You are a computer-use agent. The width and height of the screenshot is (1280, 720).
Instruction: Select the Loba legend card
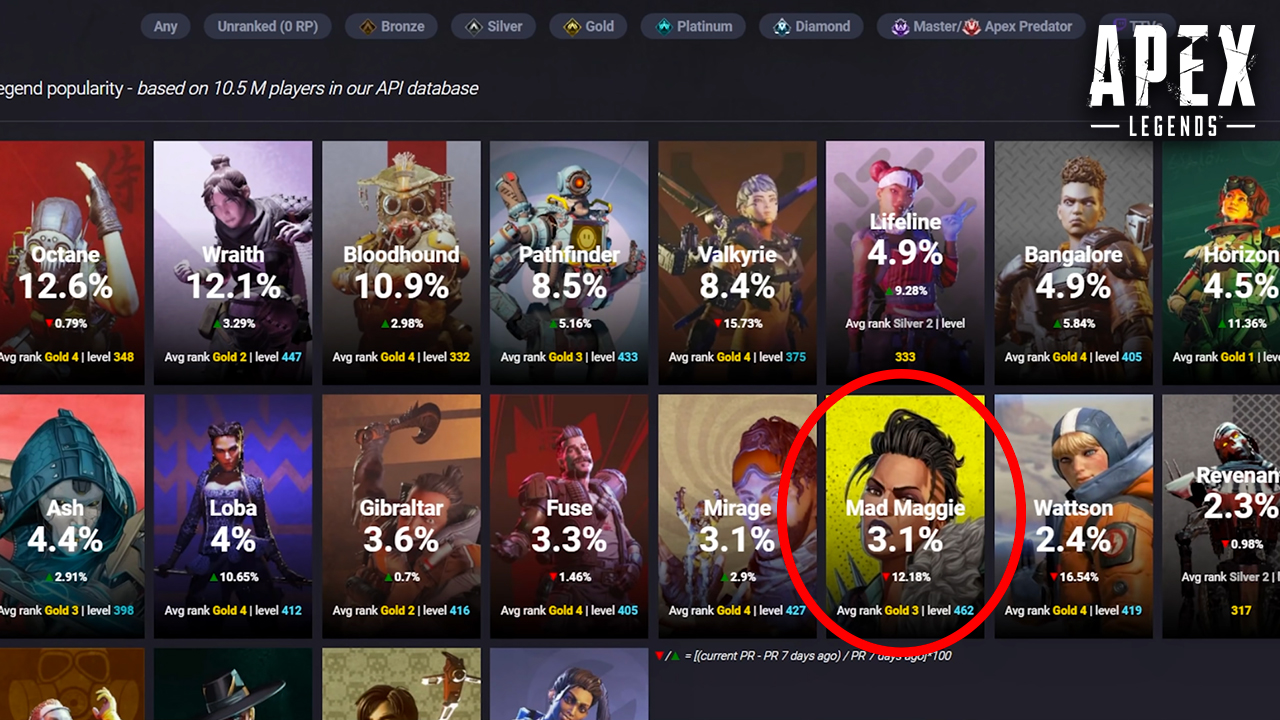point(233,516)
